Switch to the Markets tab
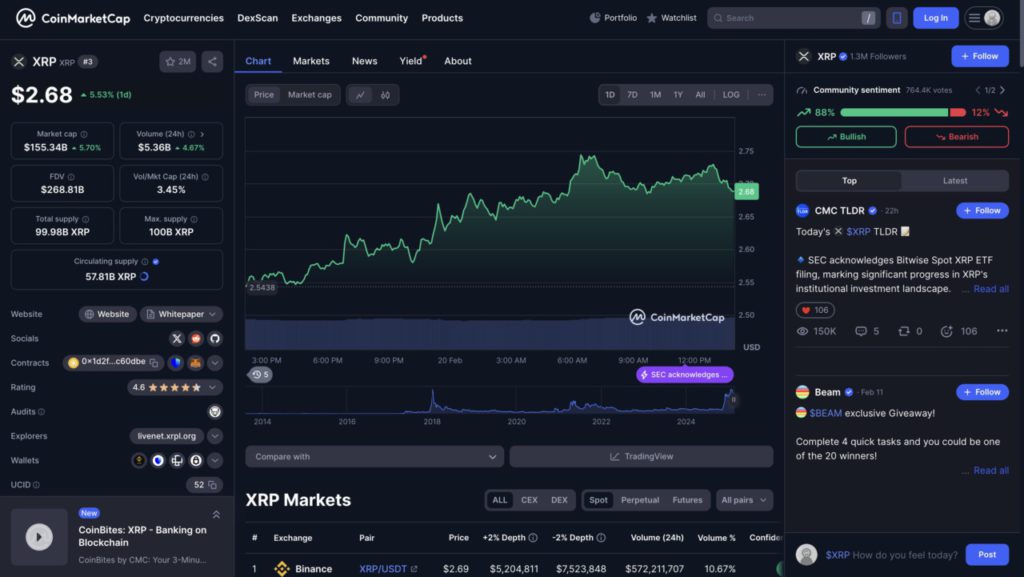 coord(310,61)
